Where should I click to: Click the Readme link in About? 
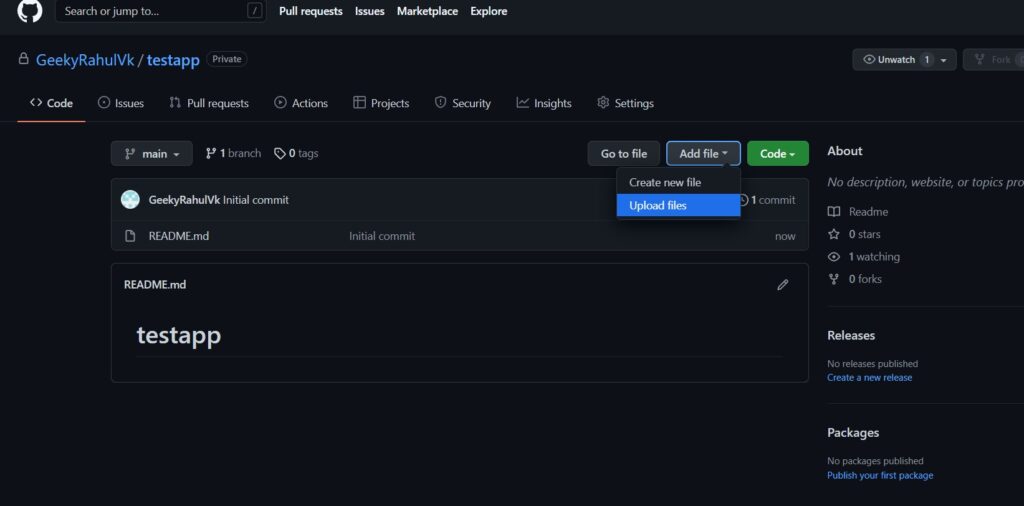[857, 212]
